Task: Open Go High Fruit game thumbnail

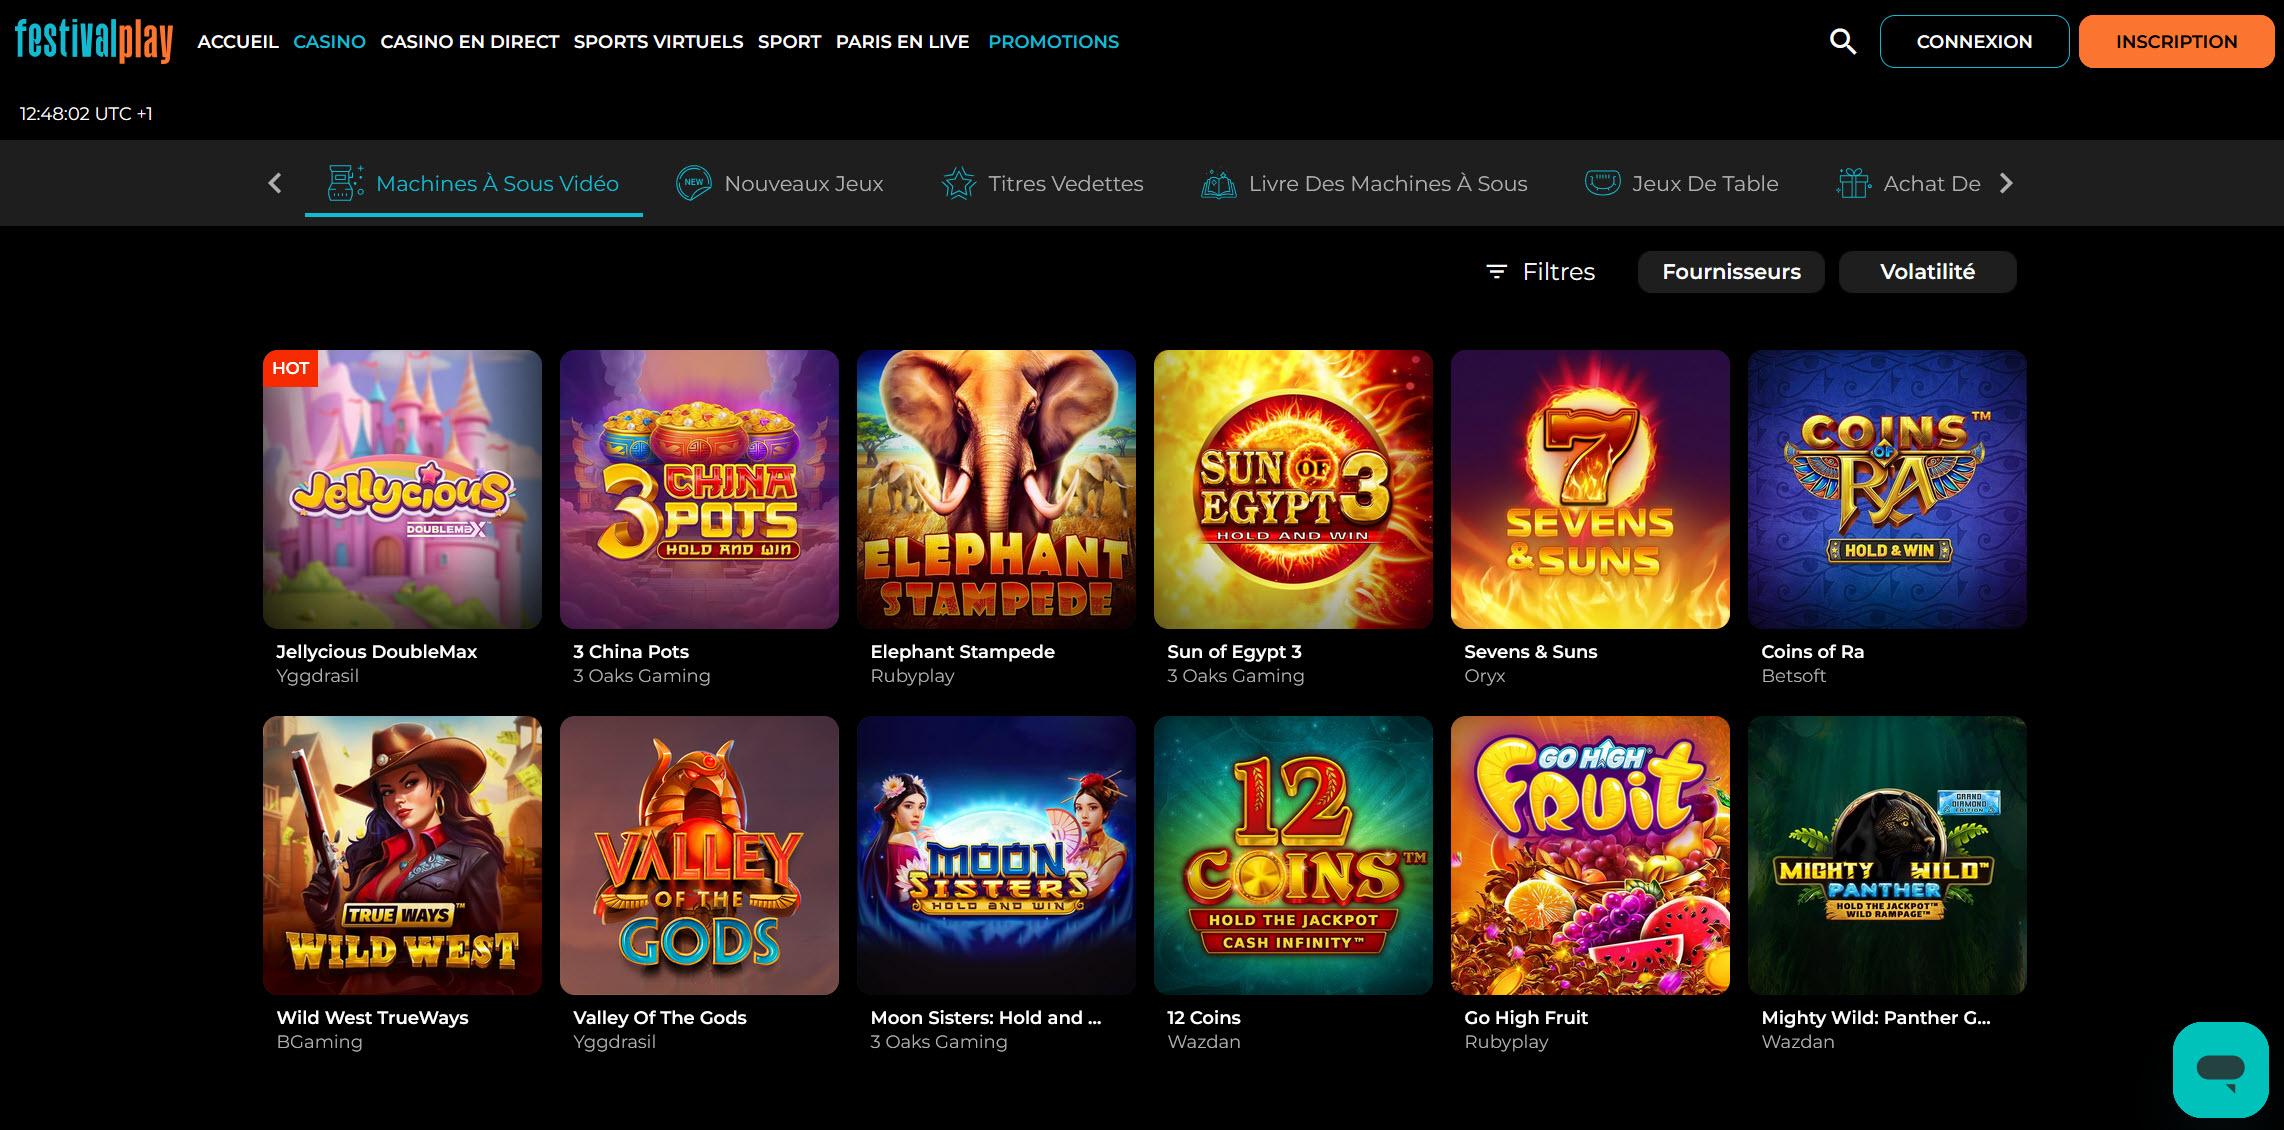Action: point(1590,855)
